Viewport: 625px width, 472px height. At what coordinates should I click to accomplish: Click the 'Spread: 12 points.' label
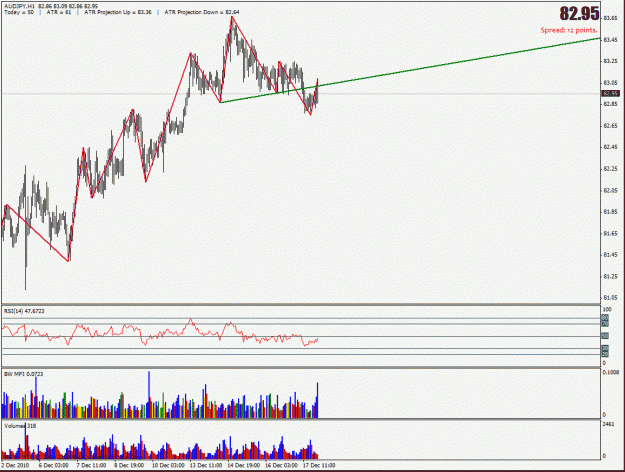(569, 30)
